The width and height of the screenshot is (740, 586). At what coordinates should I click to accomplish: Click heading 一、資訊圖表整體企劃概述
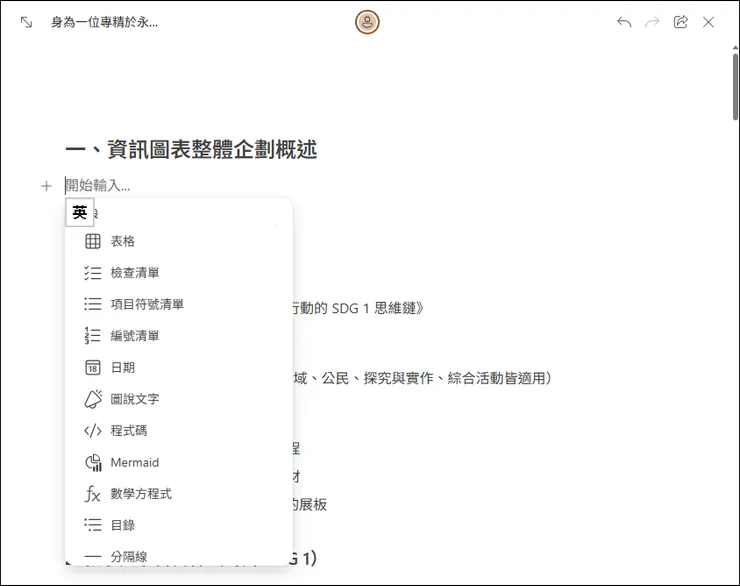[x=191, y=149]
